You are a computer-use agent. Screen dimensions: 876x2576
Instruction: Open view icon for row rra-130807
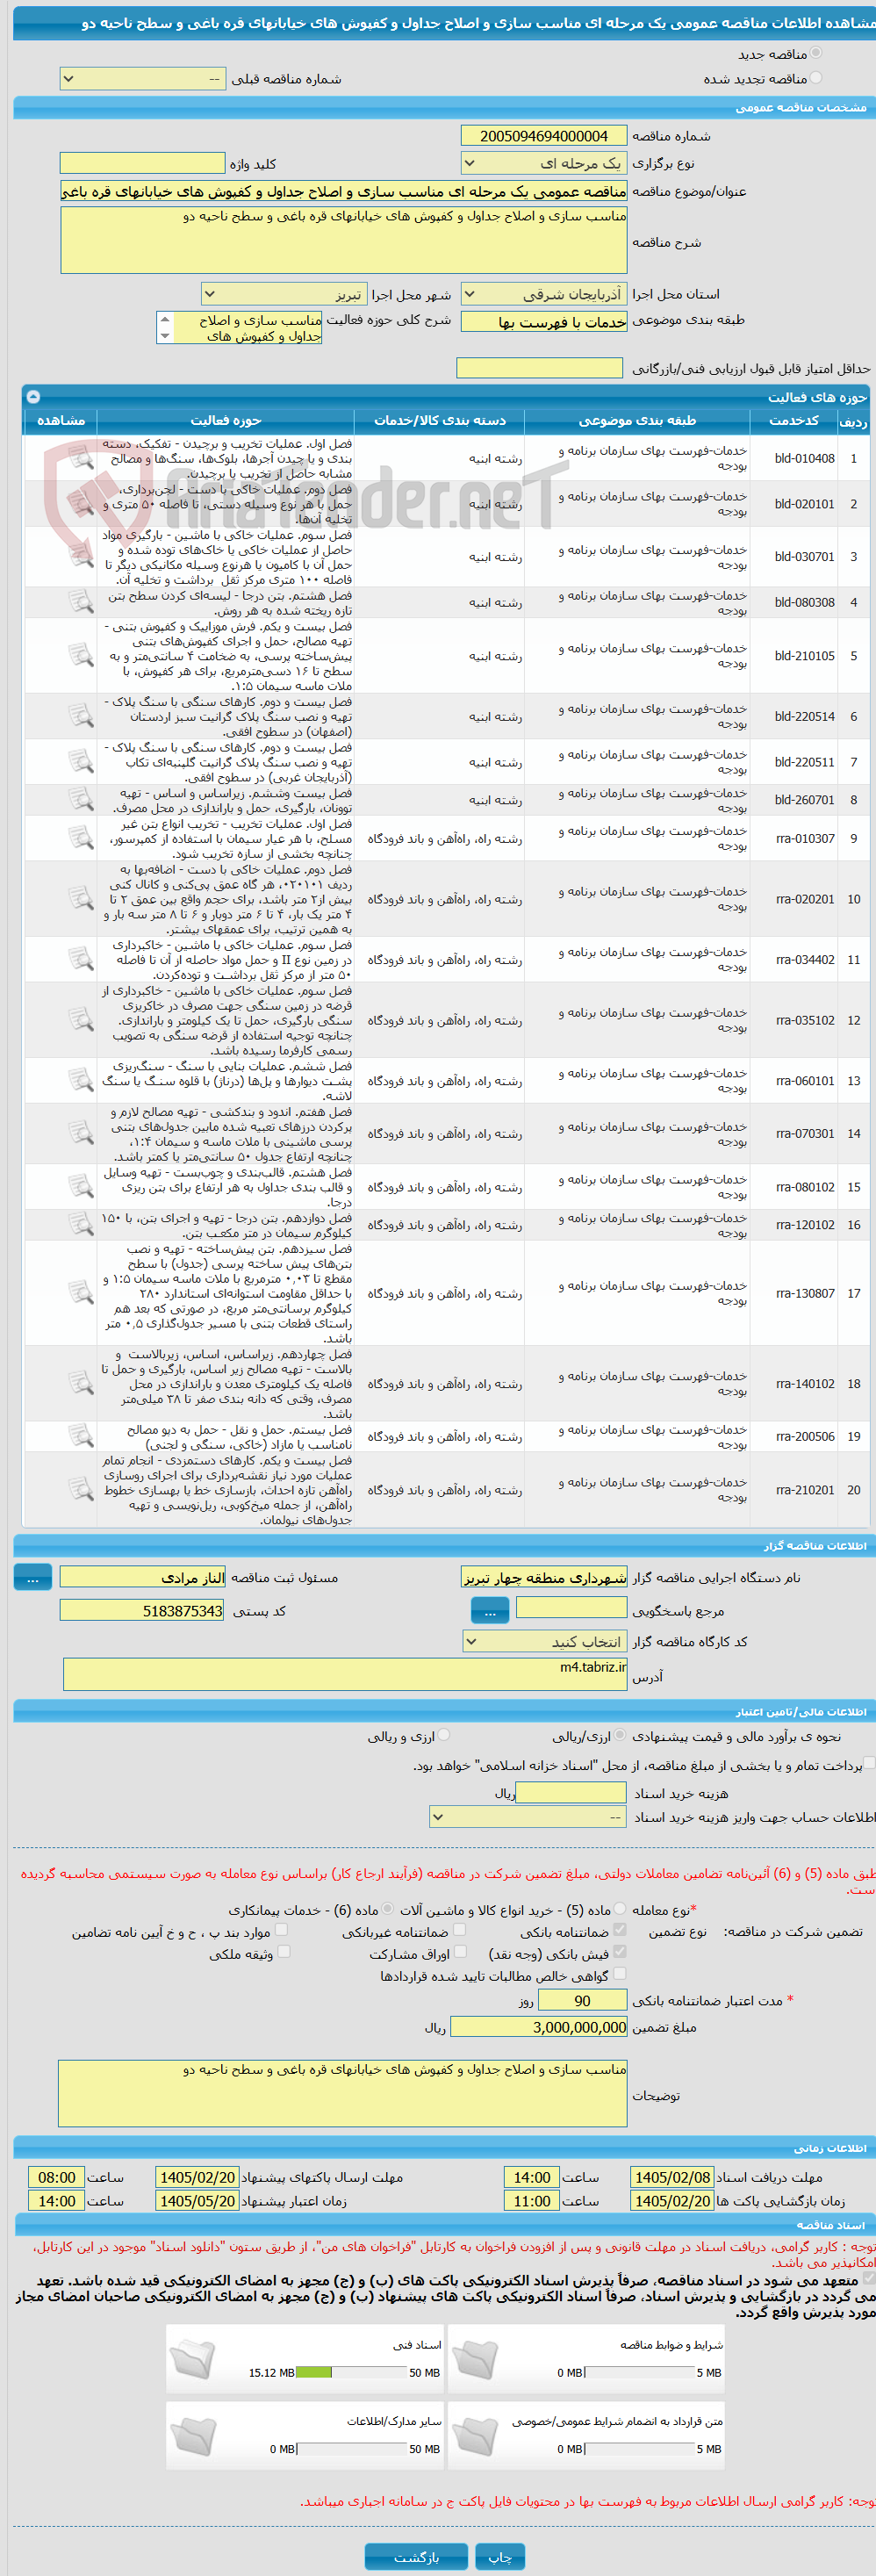tap(81, 1293)
